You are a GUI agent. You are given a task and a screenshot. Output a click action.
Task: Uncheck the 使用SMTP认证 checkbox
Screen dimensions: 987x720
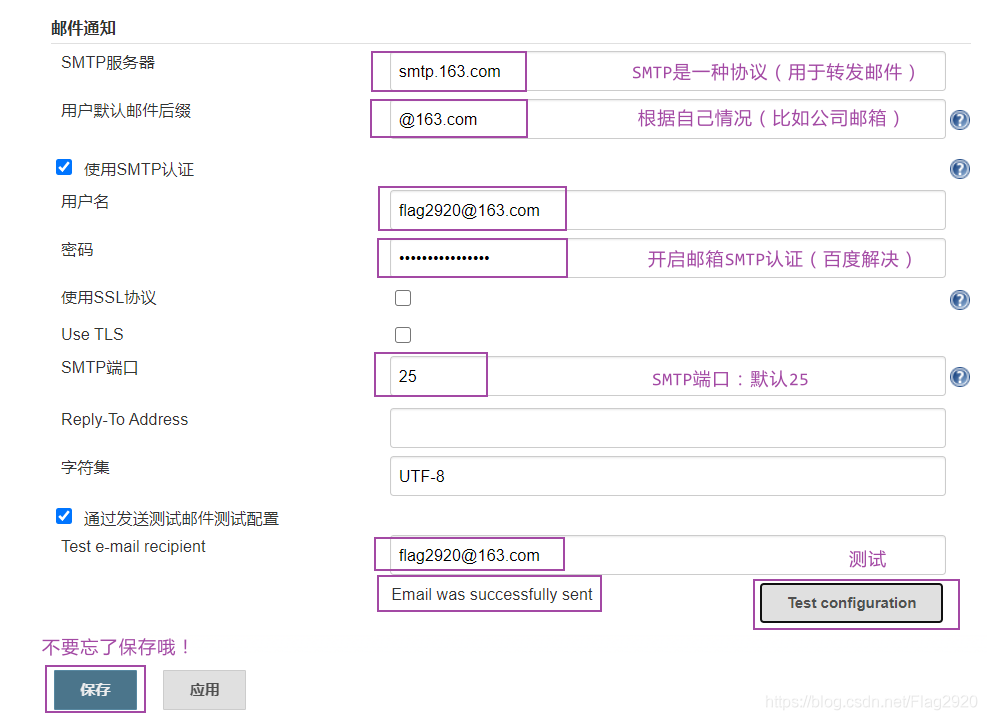click(64, 168)
